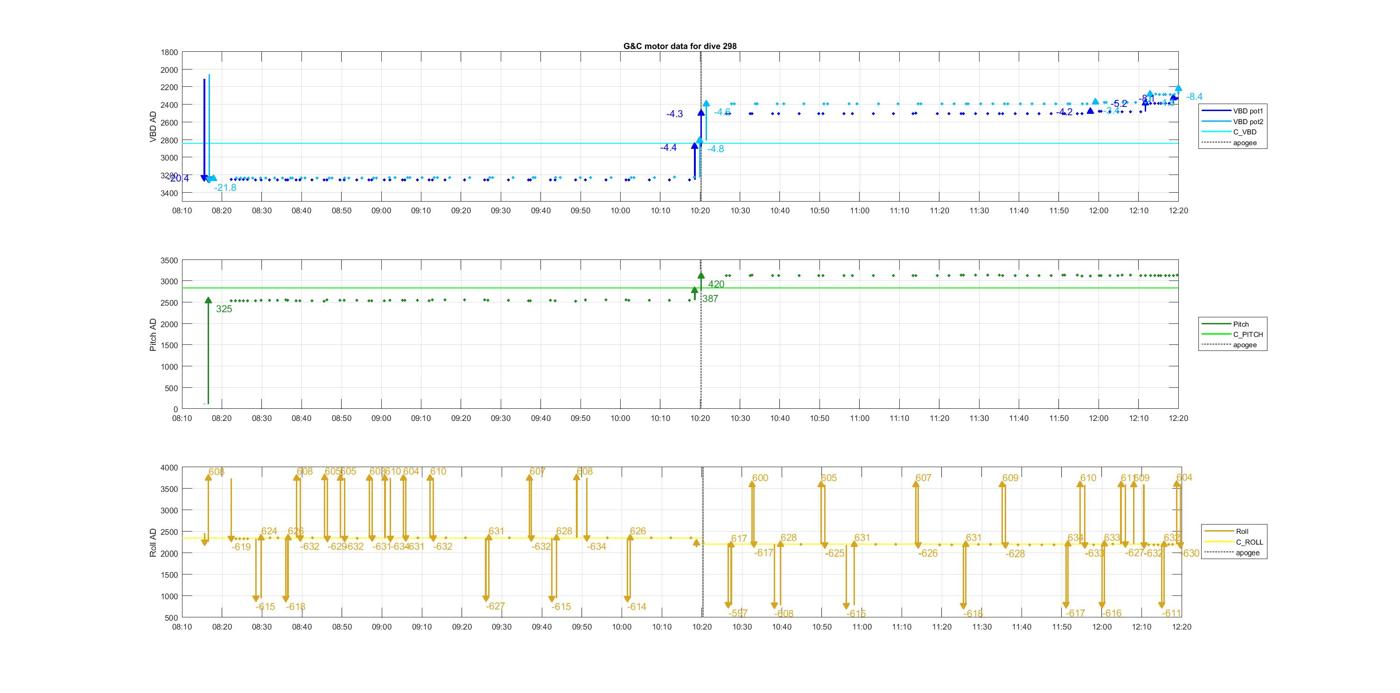Click the "3400" tick on the VBD axis
Screen dimensions: 1400x693
(x=169, y=193)
